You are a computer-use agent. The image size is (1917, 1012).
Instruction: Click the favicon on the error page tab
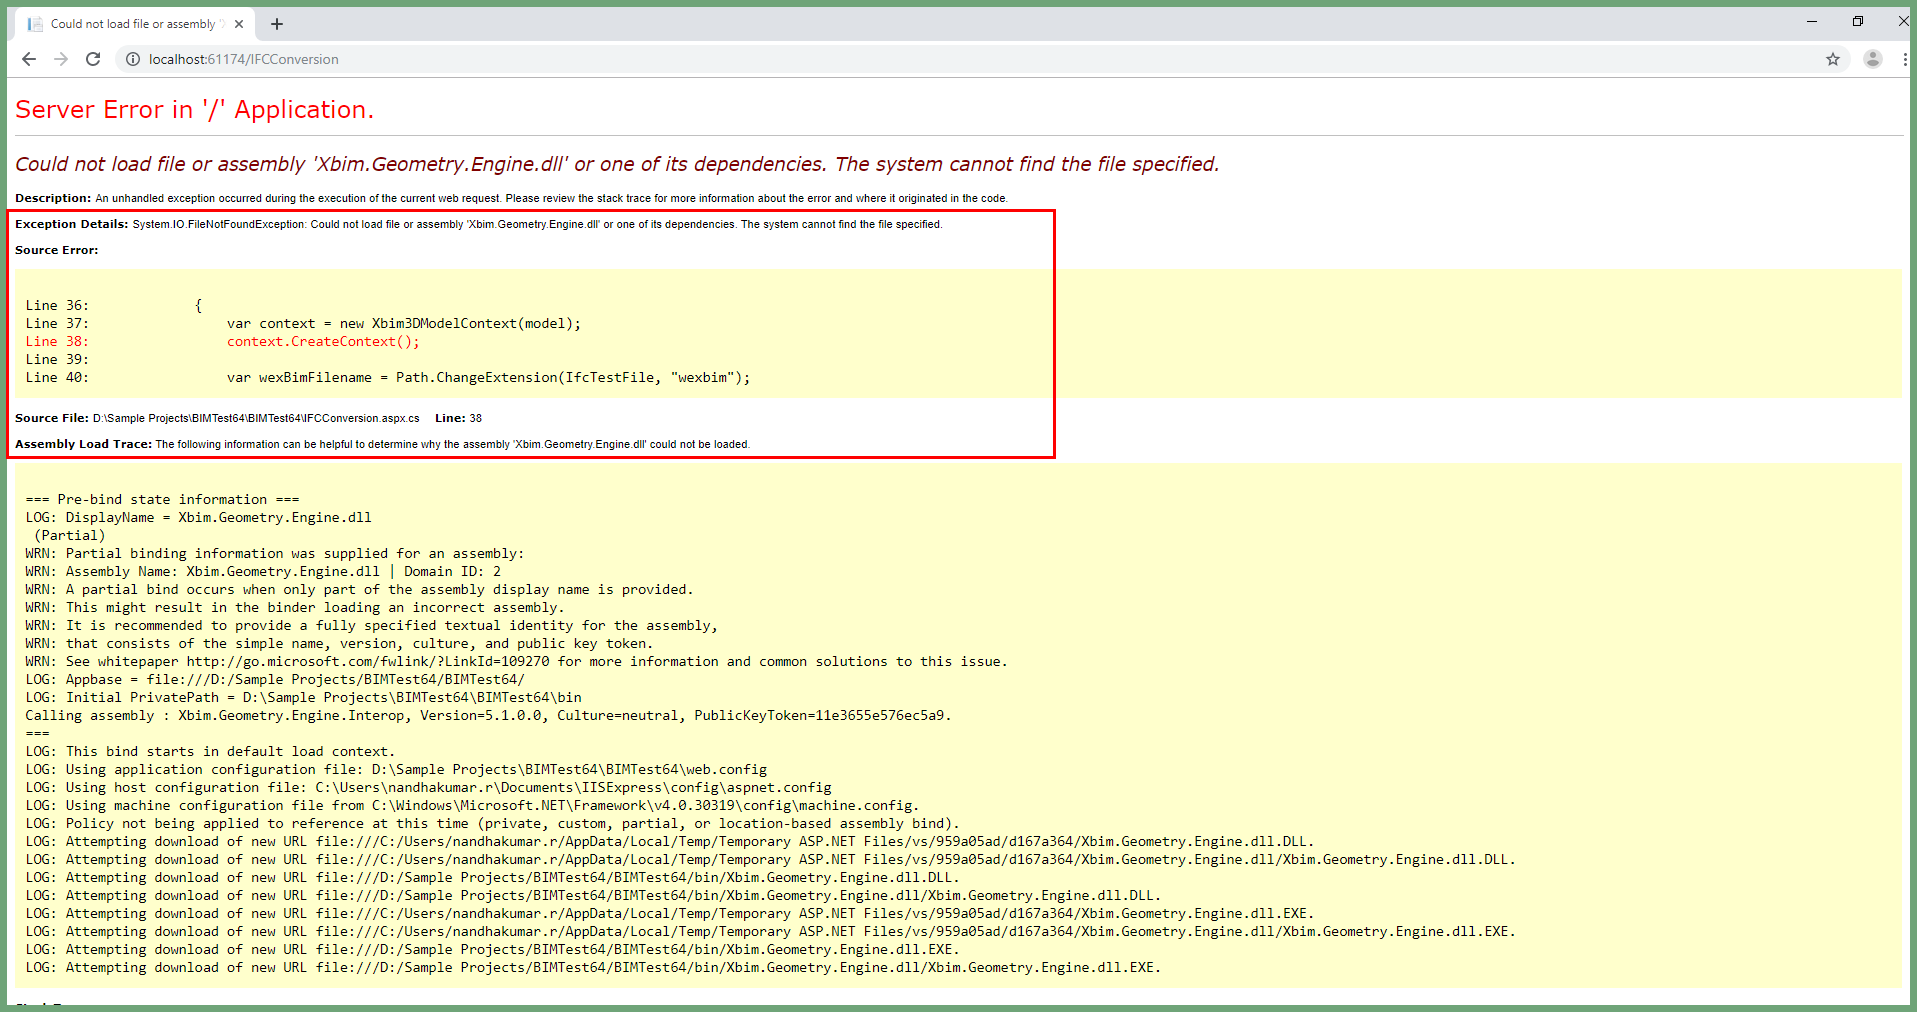(35, 22)
